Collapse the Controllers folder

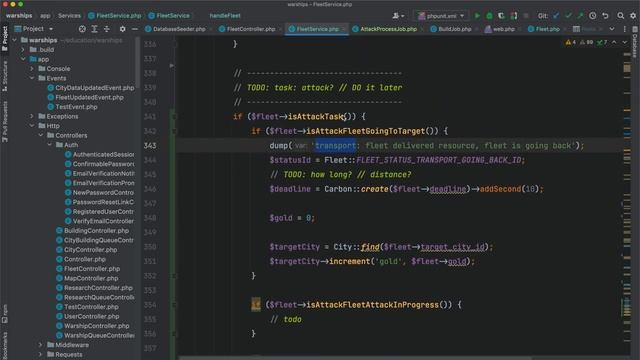pos(41,135)
